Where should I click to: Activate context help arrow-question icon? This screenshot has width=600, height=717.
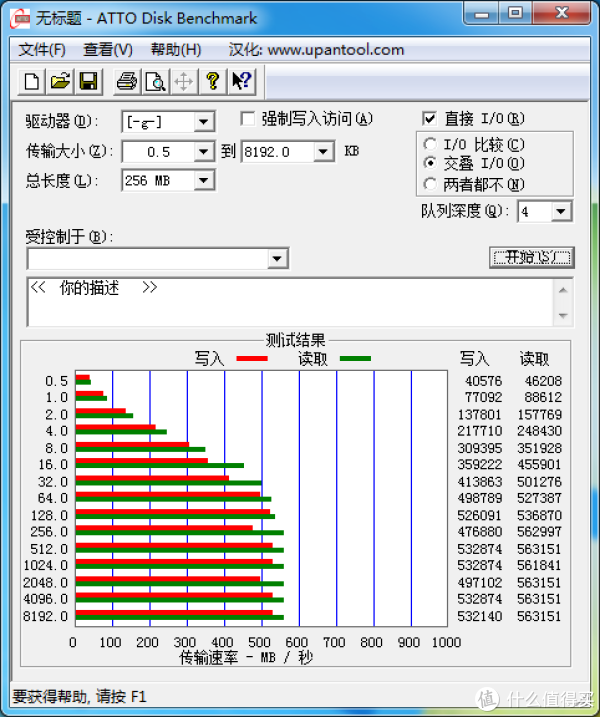pyautogui.click(x=241, y=82)
